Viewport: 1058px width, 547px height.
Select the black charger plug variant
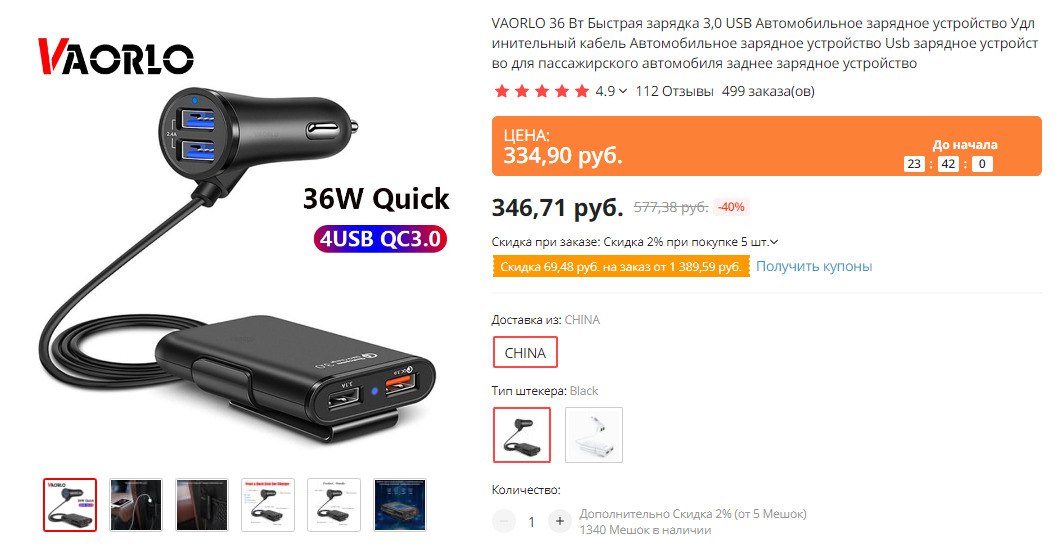click(522, 434)
